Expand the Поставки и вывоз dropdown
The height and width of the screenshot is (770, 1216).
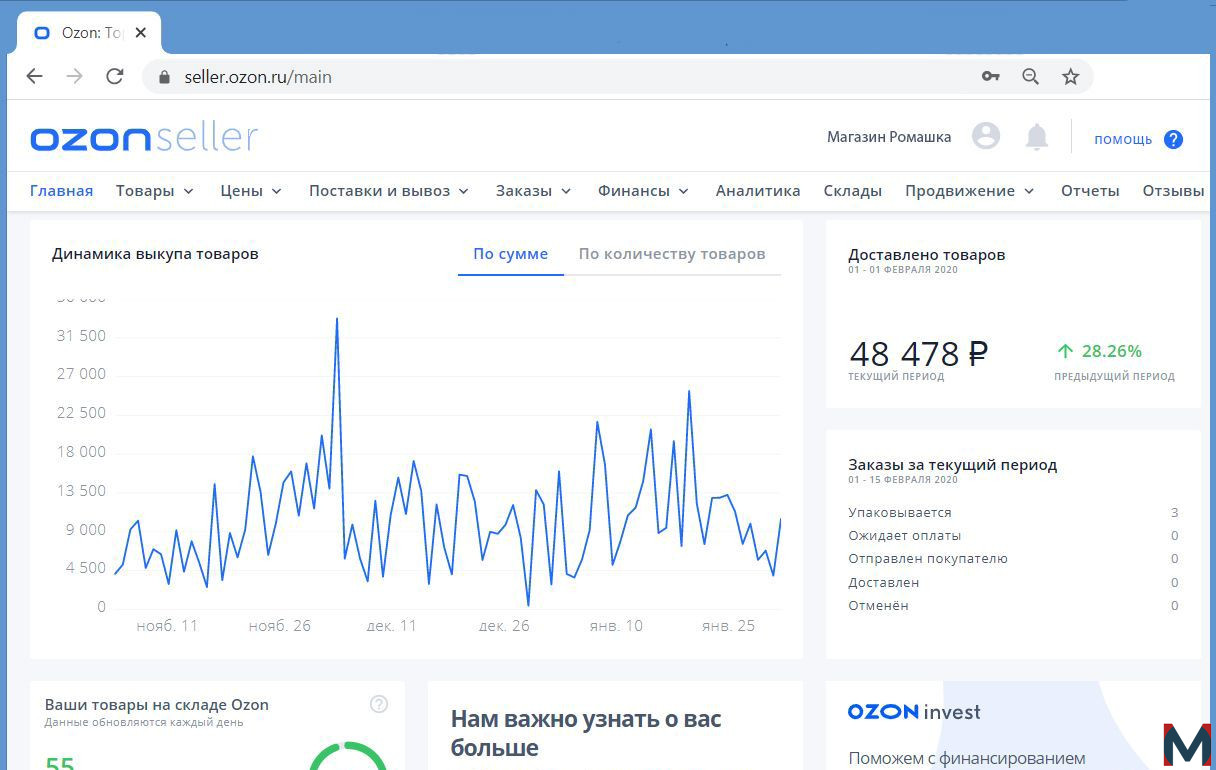tap(389, 191)
